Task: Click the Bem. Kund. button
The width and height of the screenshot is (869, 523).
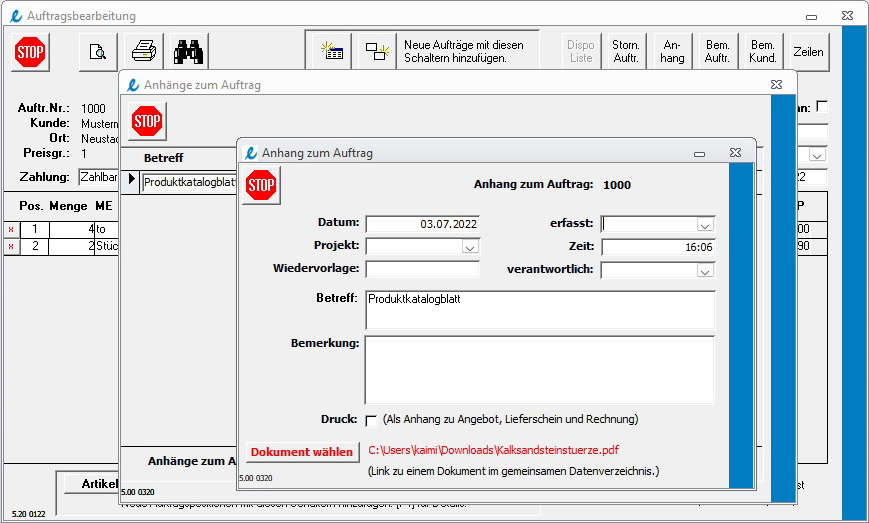Action: [x=763, y=51]
